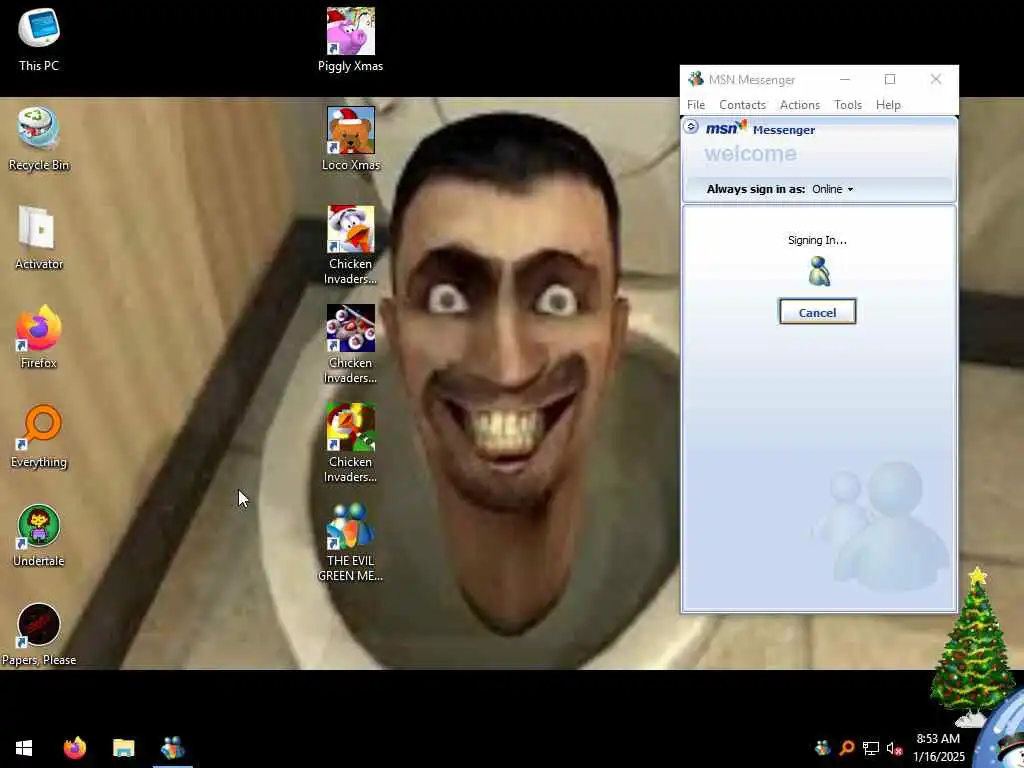This screenshot has height=768, width=1024.
Task: Click MSN Messenger icon in system tray
Action: click(x=822, y=748)
